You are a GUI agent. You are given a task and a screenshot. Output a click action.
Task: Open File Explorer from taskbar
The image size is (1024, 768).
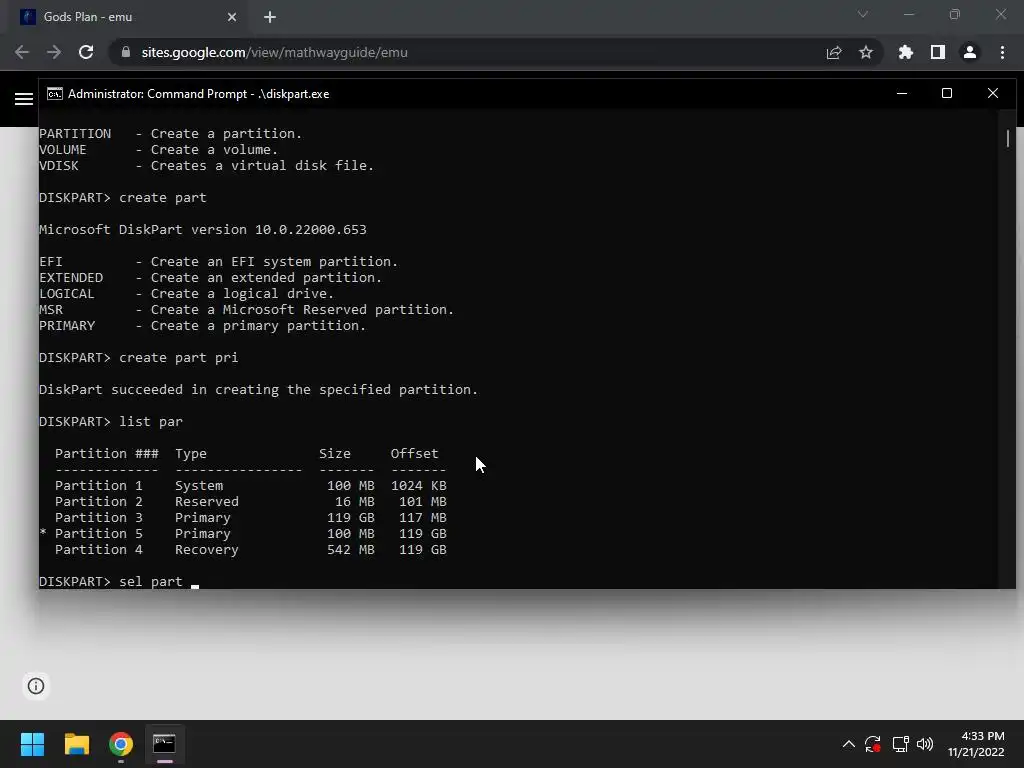(x=76, y=744)
